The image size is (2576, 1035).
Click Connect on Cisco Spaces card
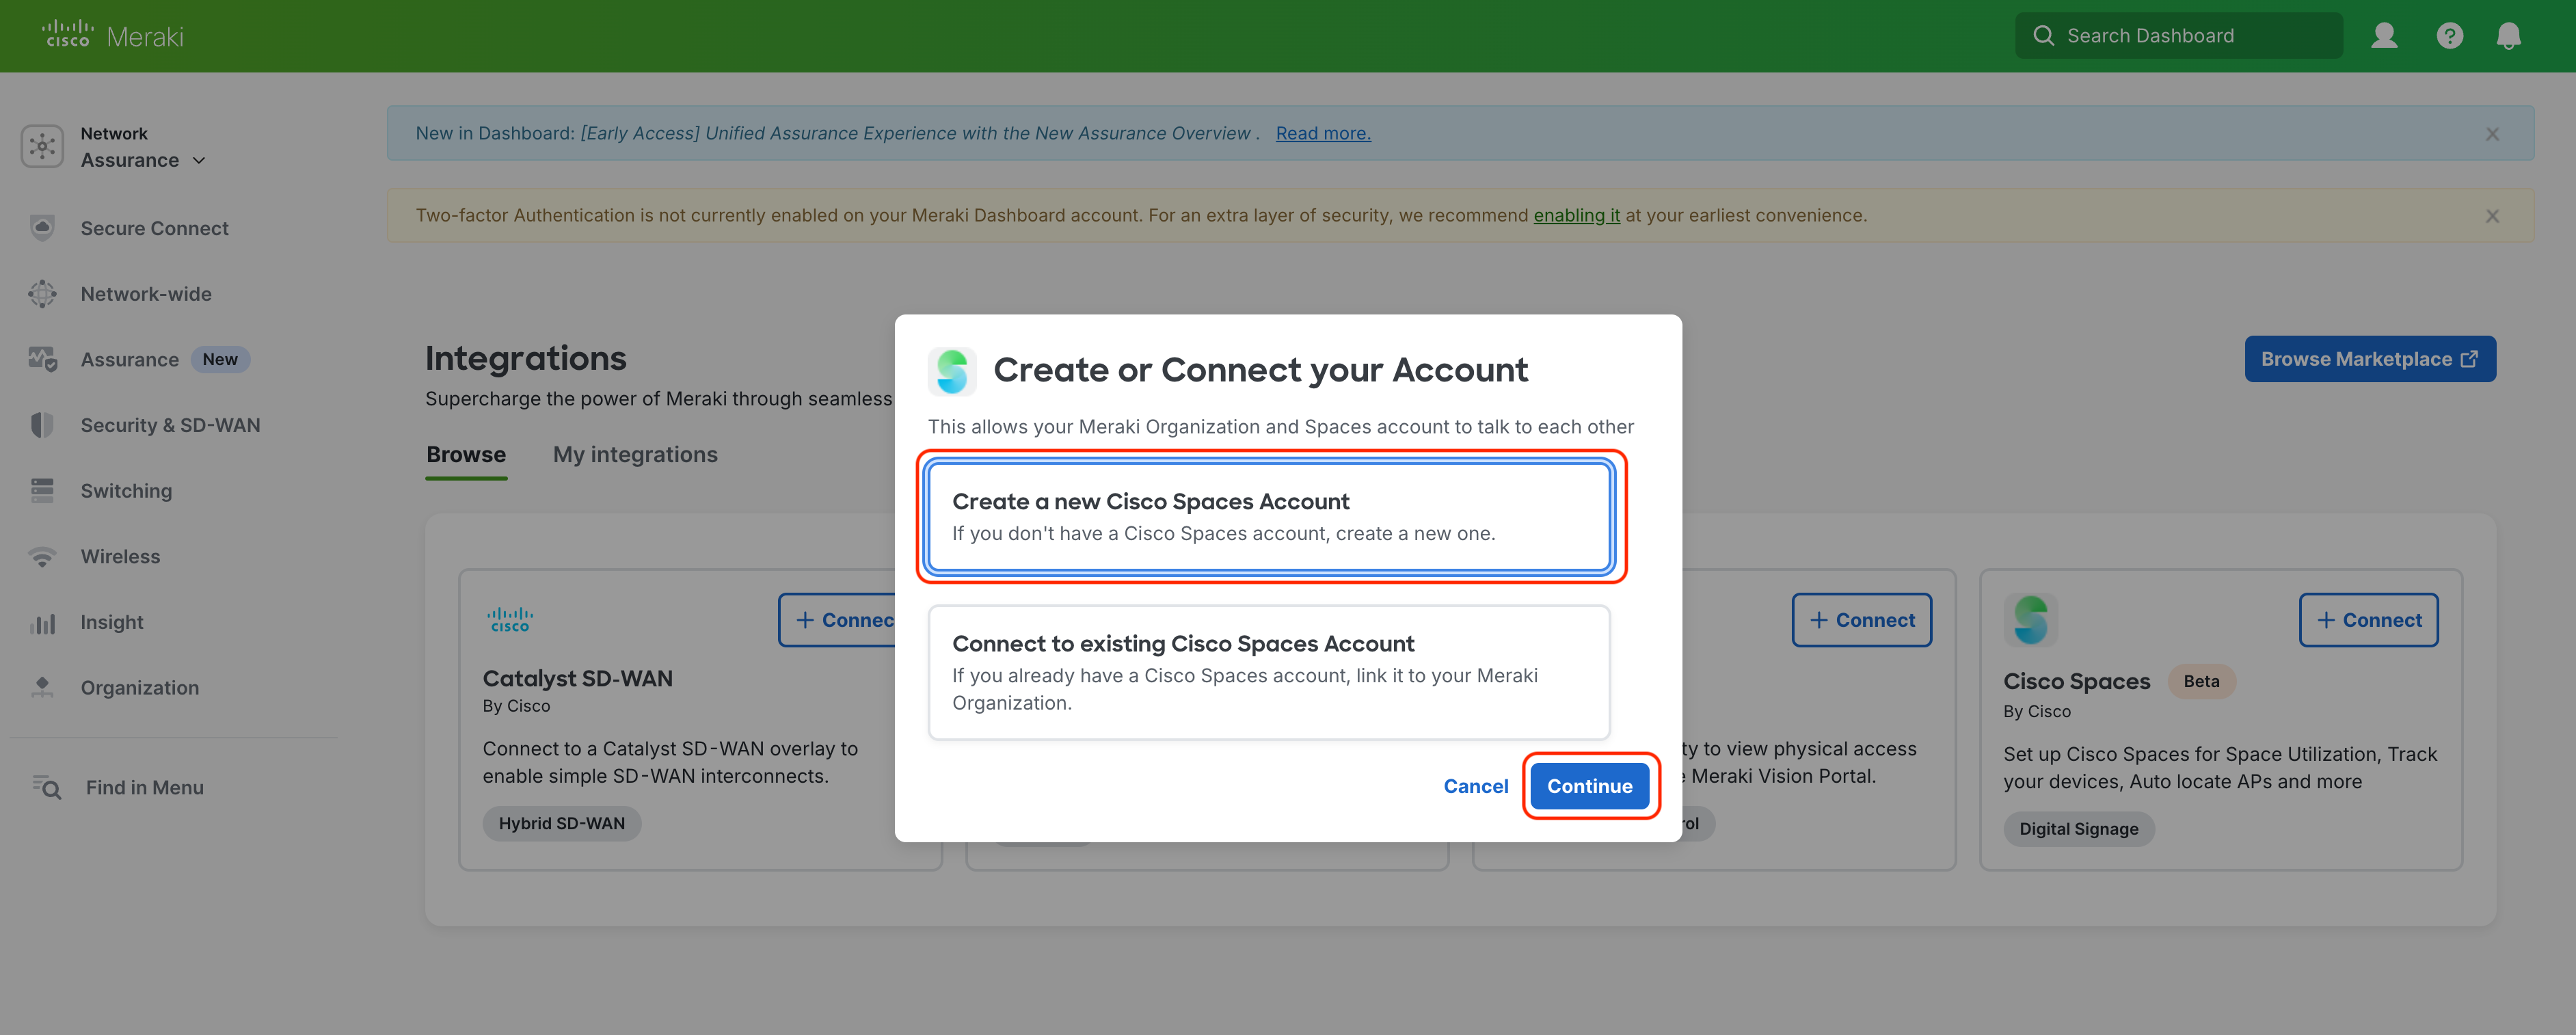point(2368,620)
